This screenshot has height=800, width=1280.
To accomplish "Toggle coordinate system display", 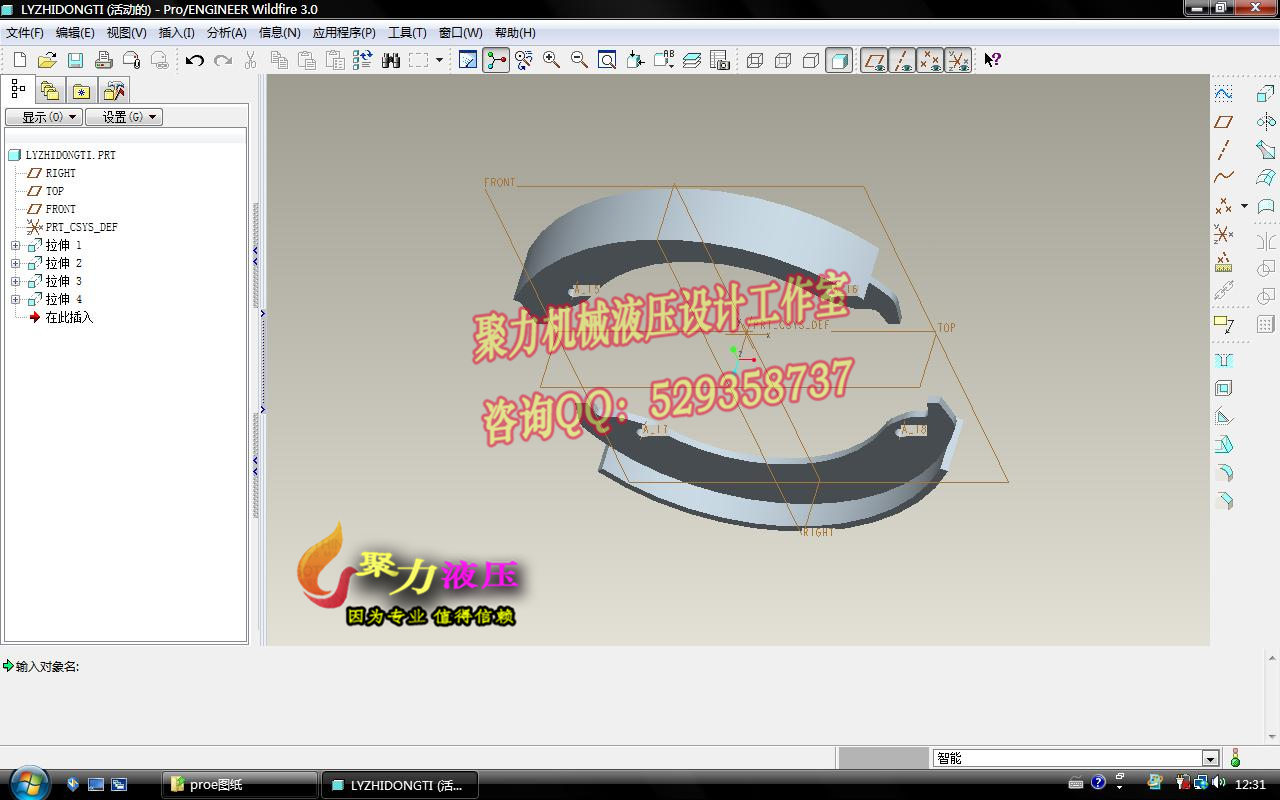I will tap(958, 60).
